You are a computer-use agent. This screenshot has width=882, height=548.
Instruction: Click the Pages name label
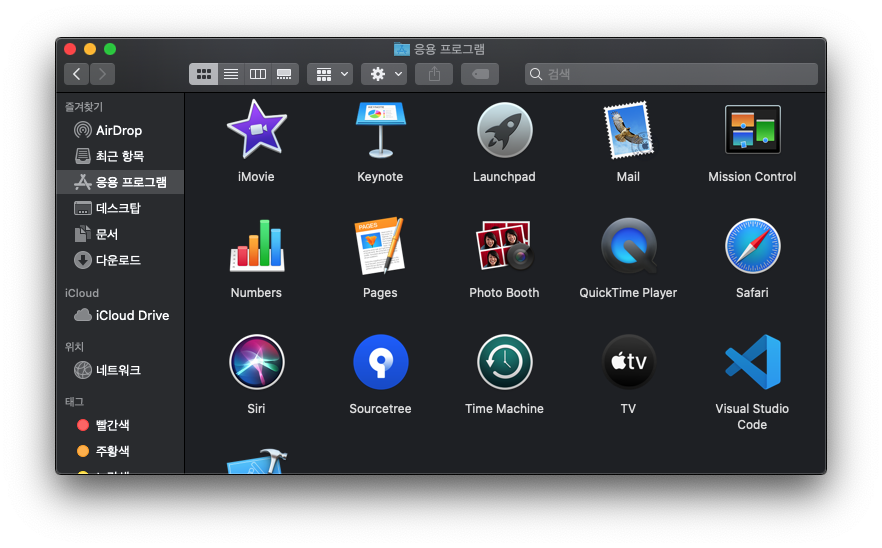[x=380, y=293]
